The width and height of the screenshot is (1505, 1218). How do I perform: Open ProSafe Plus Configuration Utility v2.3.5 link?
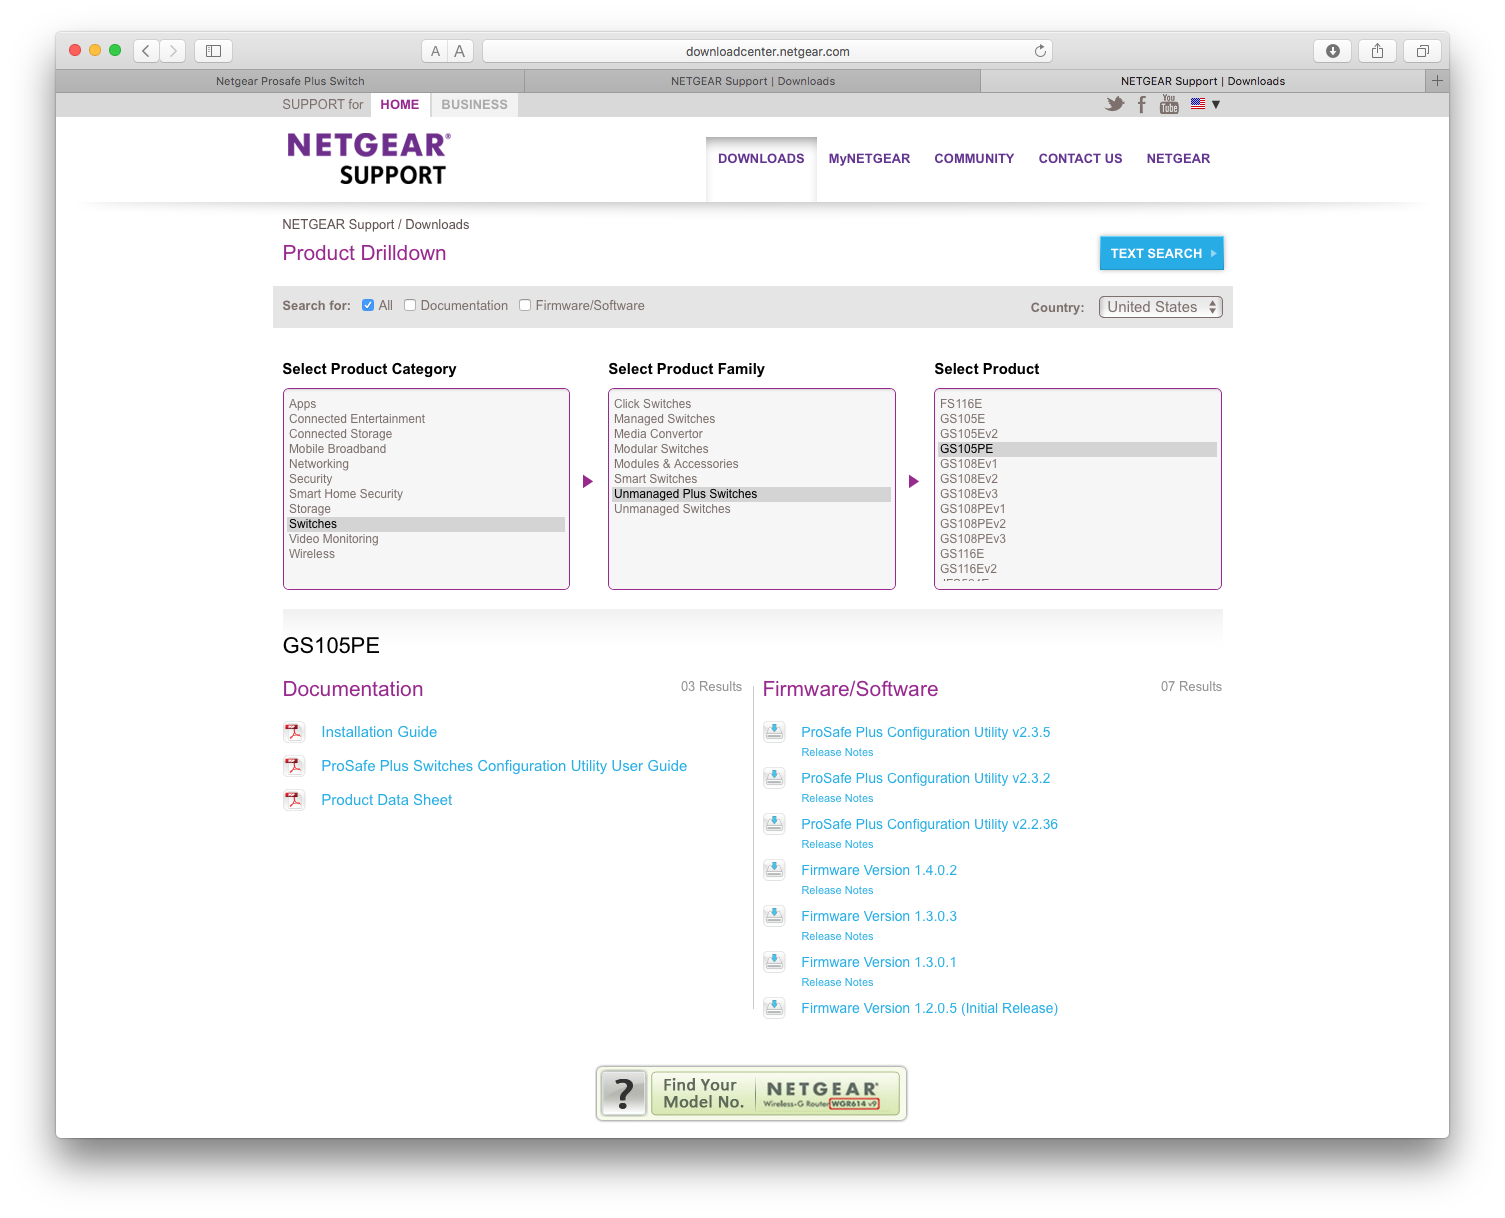click(x=925, y=732)
